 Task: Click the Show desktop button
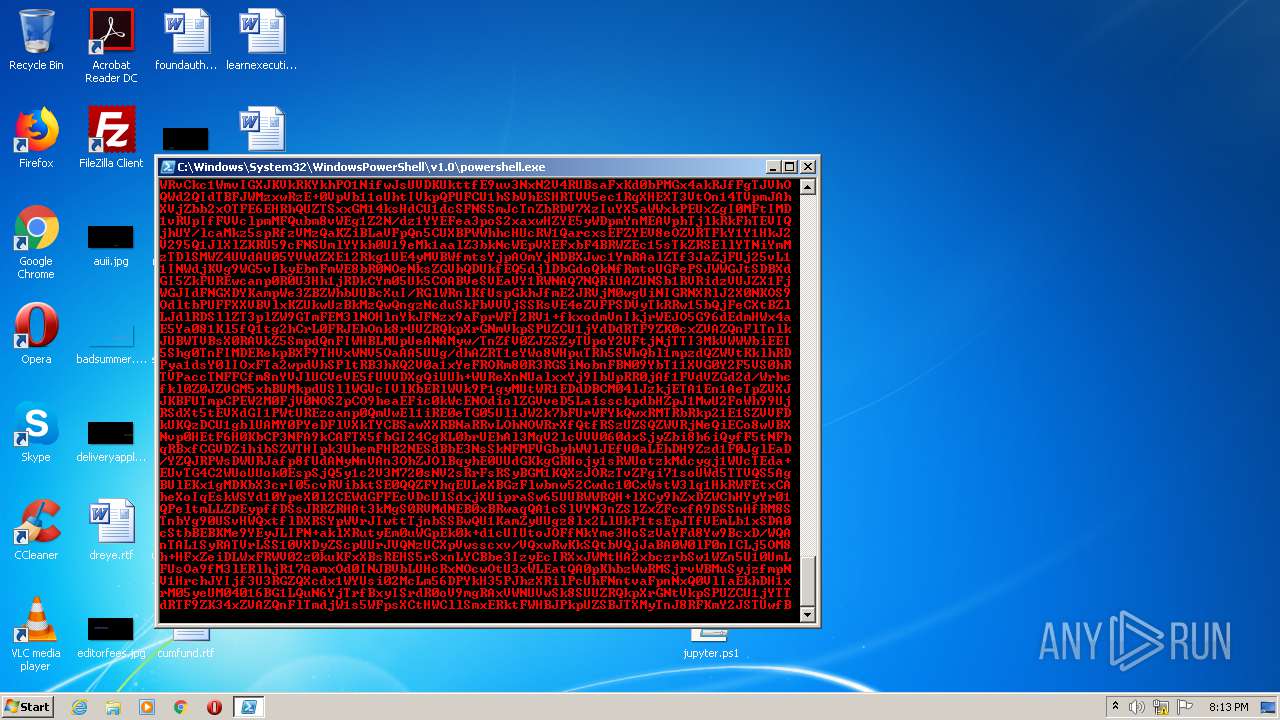point(1270,707)
